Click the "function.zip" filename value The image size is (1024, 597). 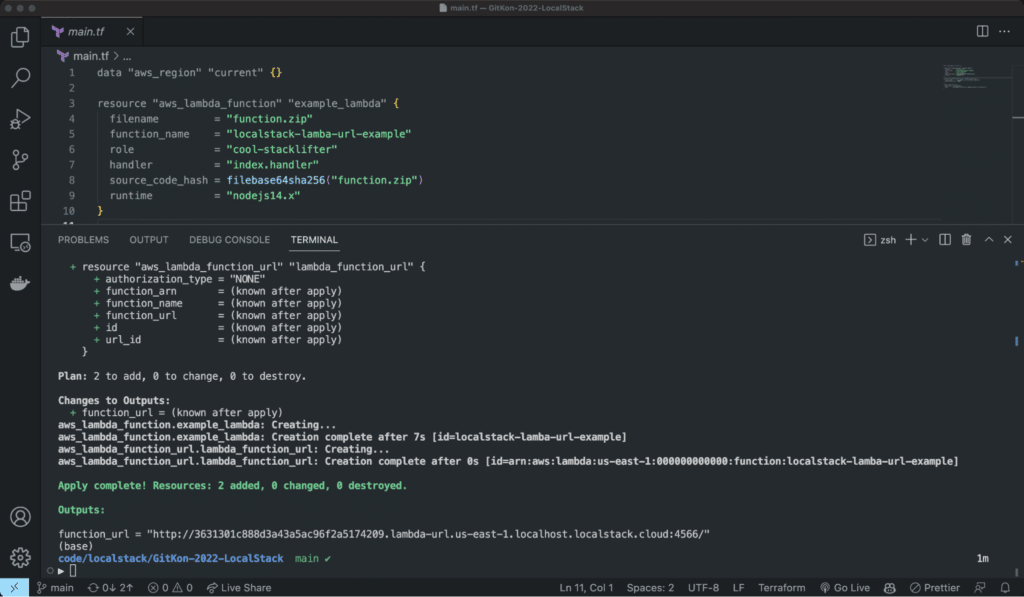[269, 119]
